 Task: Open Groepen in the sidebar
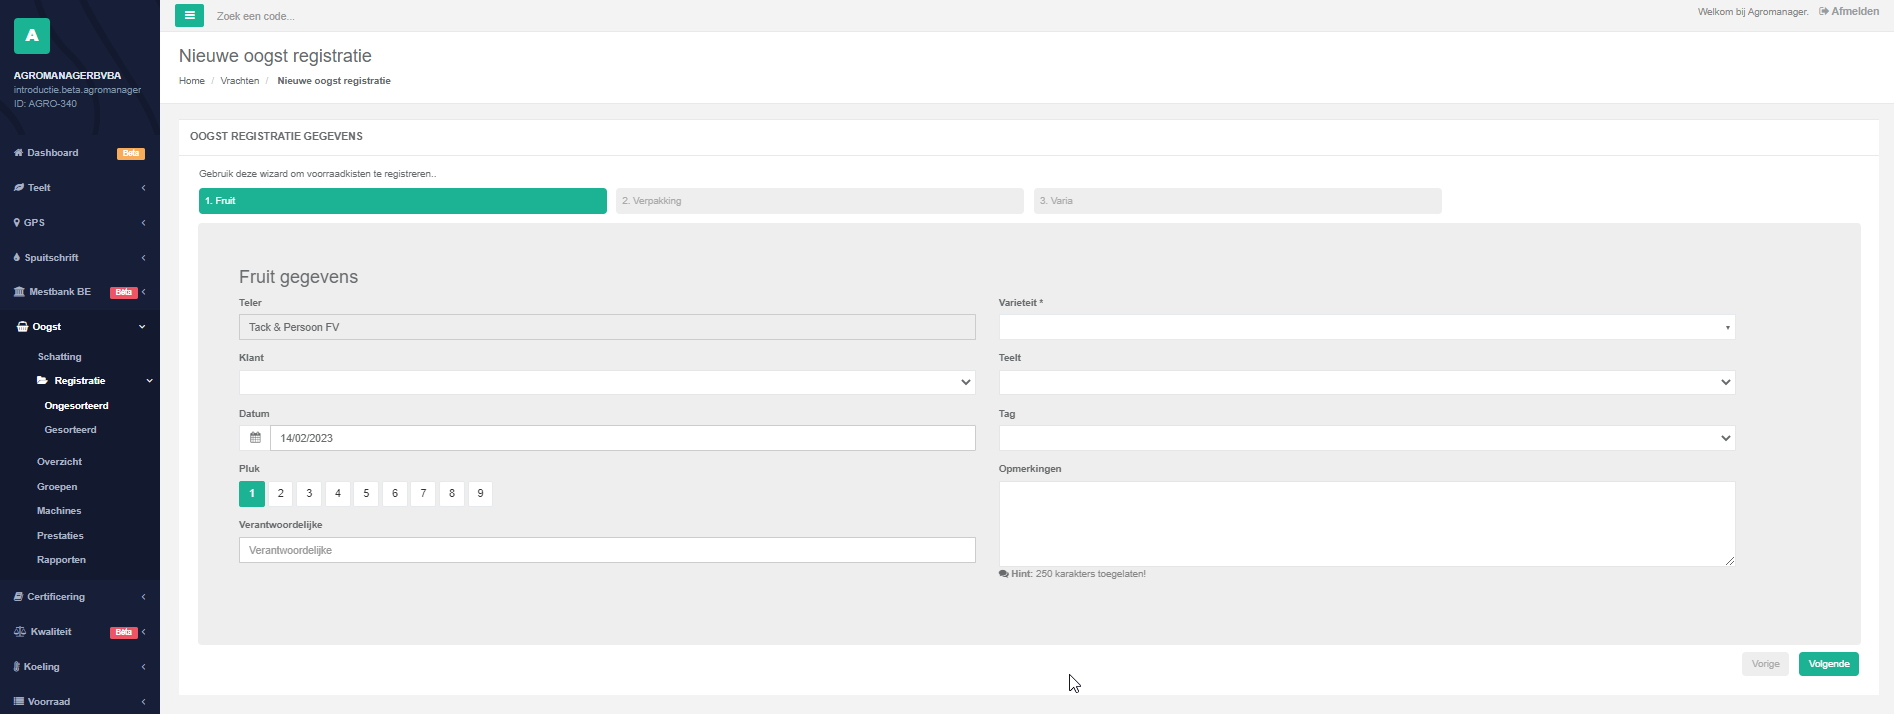57,487
